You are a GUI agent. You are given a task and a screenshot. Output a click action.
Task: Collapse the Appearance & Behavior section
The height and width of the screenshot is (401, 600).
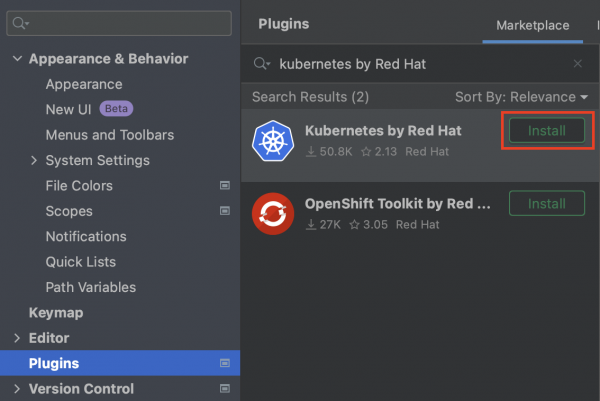tap(17, 59)
